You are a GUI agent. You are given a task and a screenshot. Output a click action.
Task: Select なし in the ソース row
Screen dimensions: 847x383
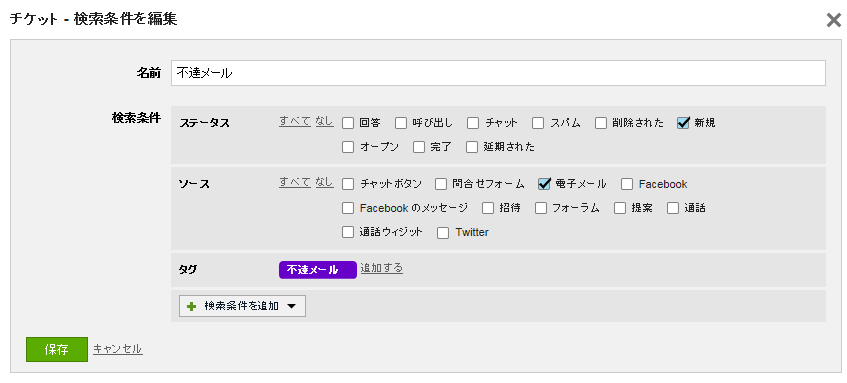tap(325, 182)
